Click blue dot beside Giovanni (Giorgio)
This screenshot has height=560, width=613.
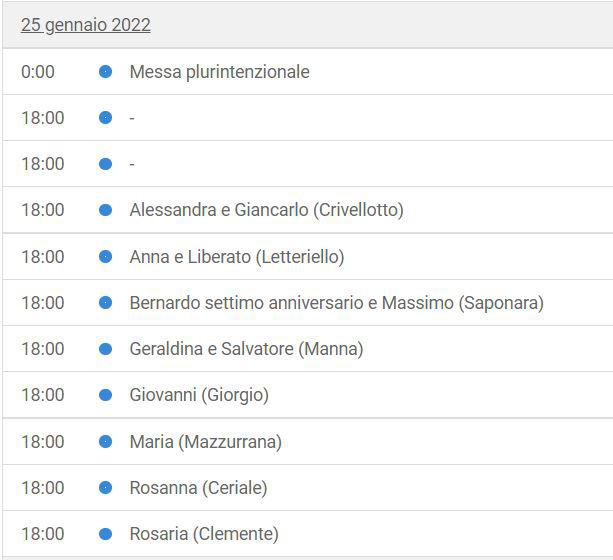point(106,395)
